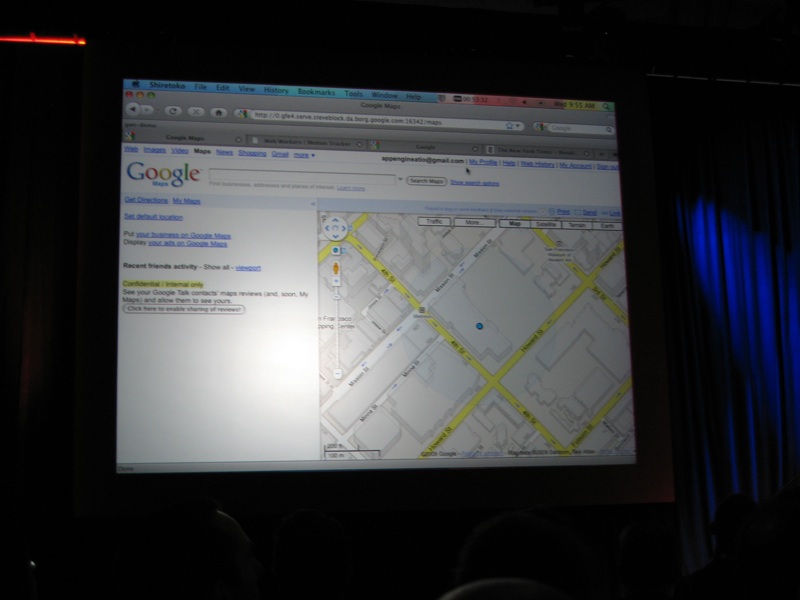
Task: Close the Google Maps browser tab
Action: pyautogui.click(x=238, y=139)
